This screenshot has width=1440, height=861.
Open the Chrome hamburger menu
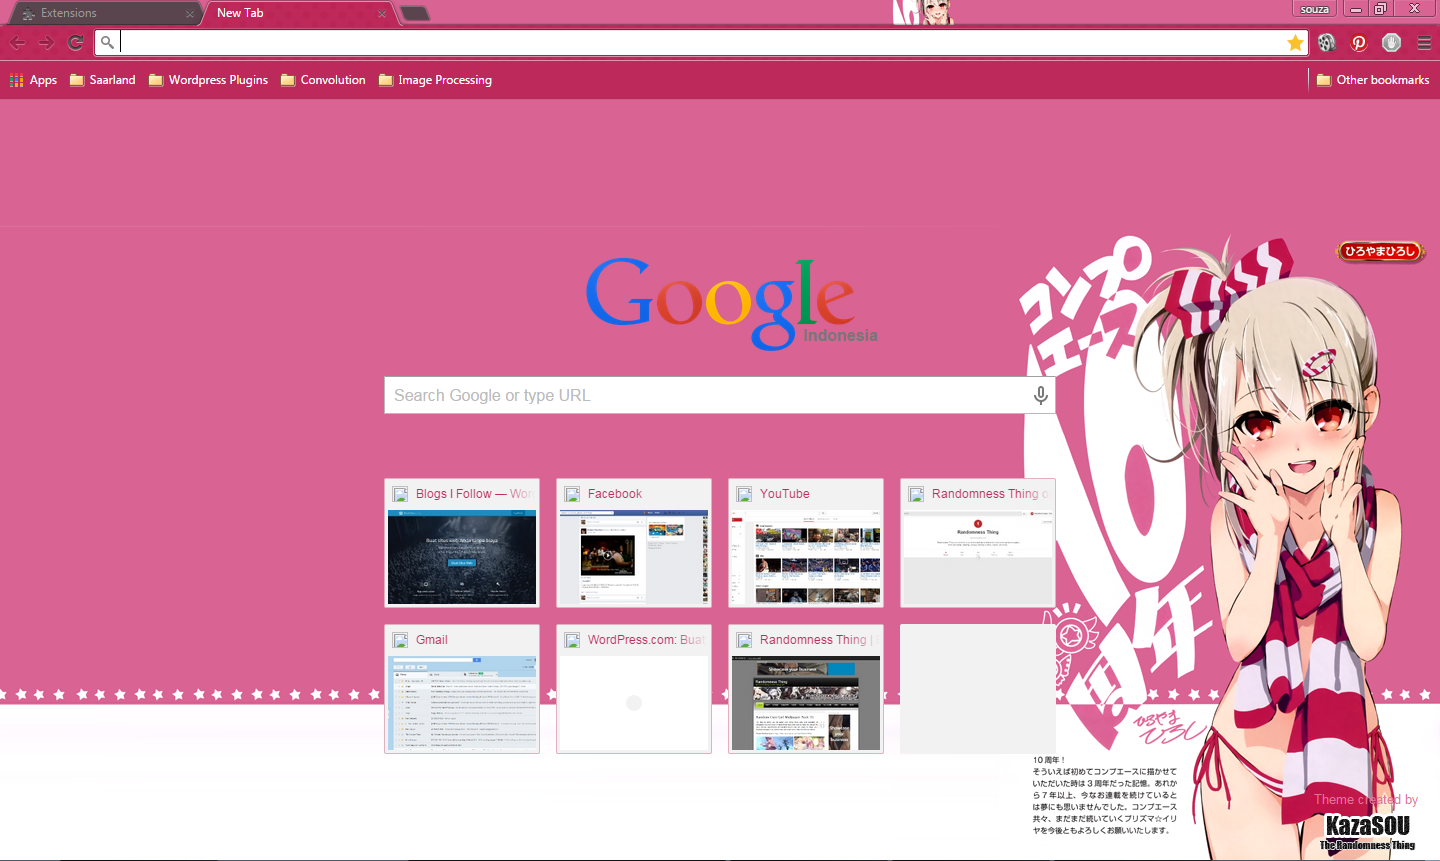pos(1424,43)
